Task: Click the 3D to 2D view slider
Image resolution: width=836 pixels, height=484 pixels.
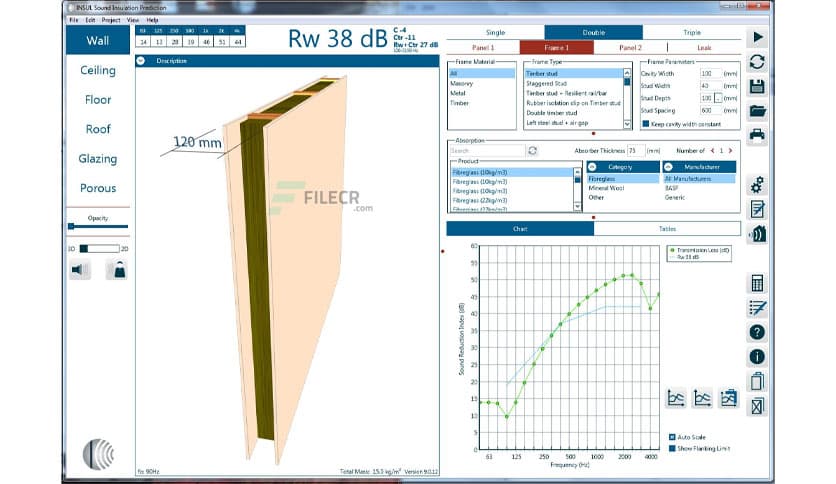Action: pyautogui.click(x=99, y=248)
